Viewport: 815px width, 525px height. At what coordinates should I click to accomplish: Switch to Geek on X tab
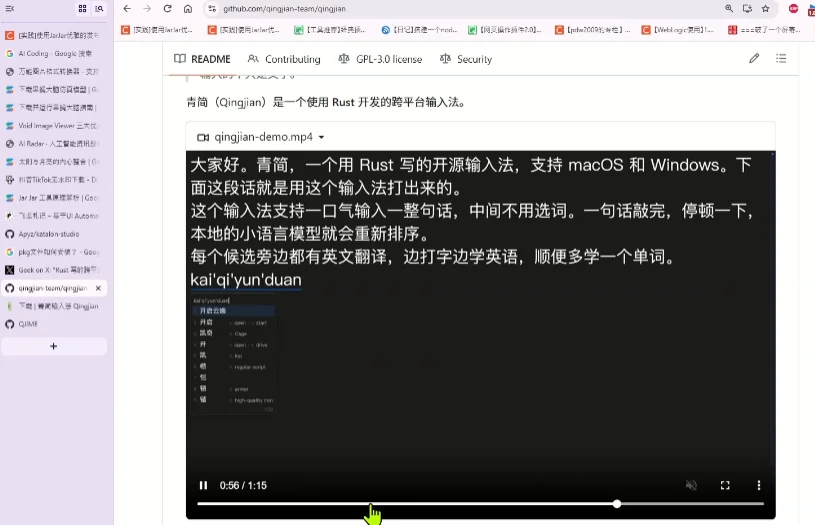tap(54, 270)
